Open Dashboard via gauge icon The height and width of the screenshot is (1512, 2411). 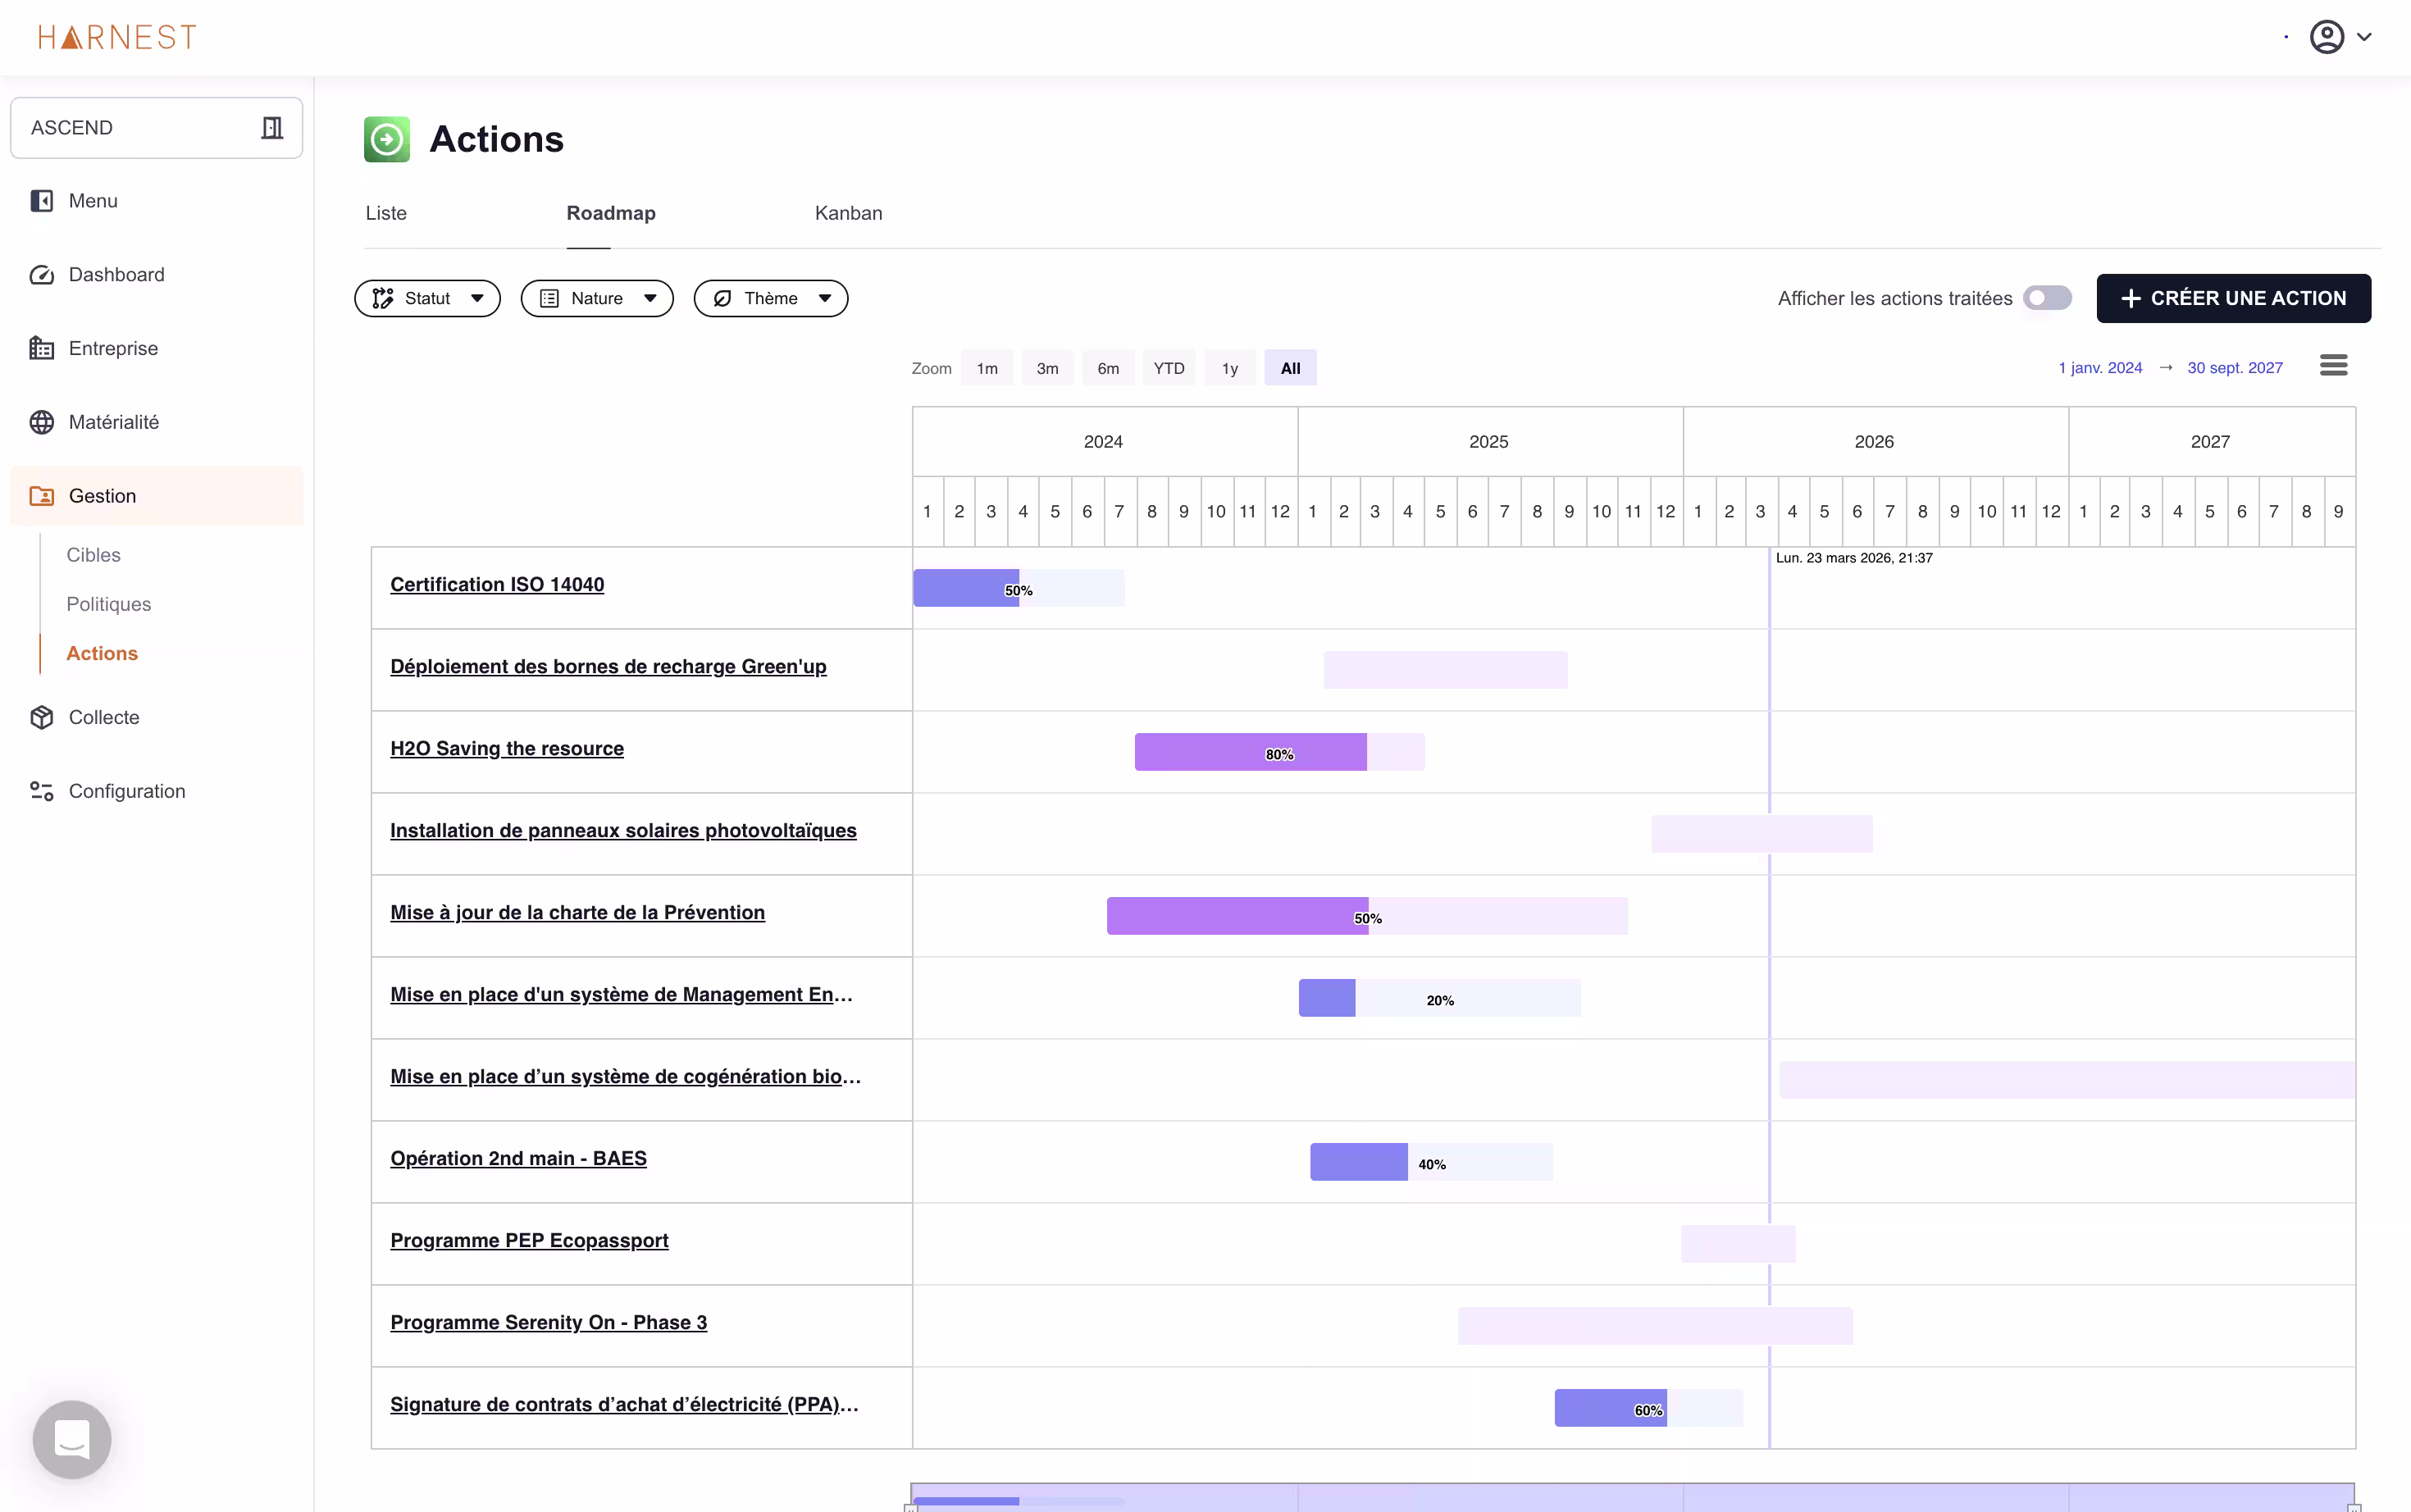pyautogui.click(x=42, y=275)
